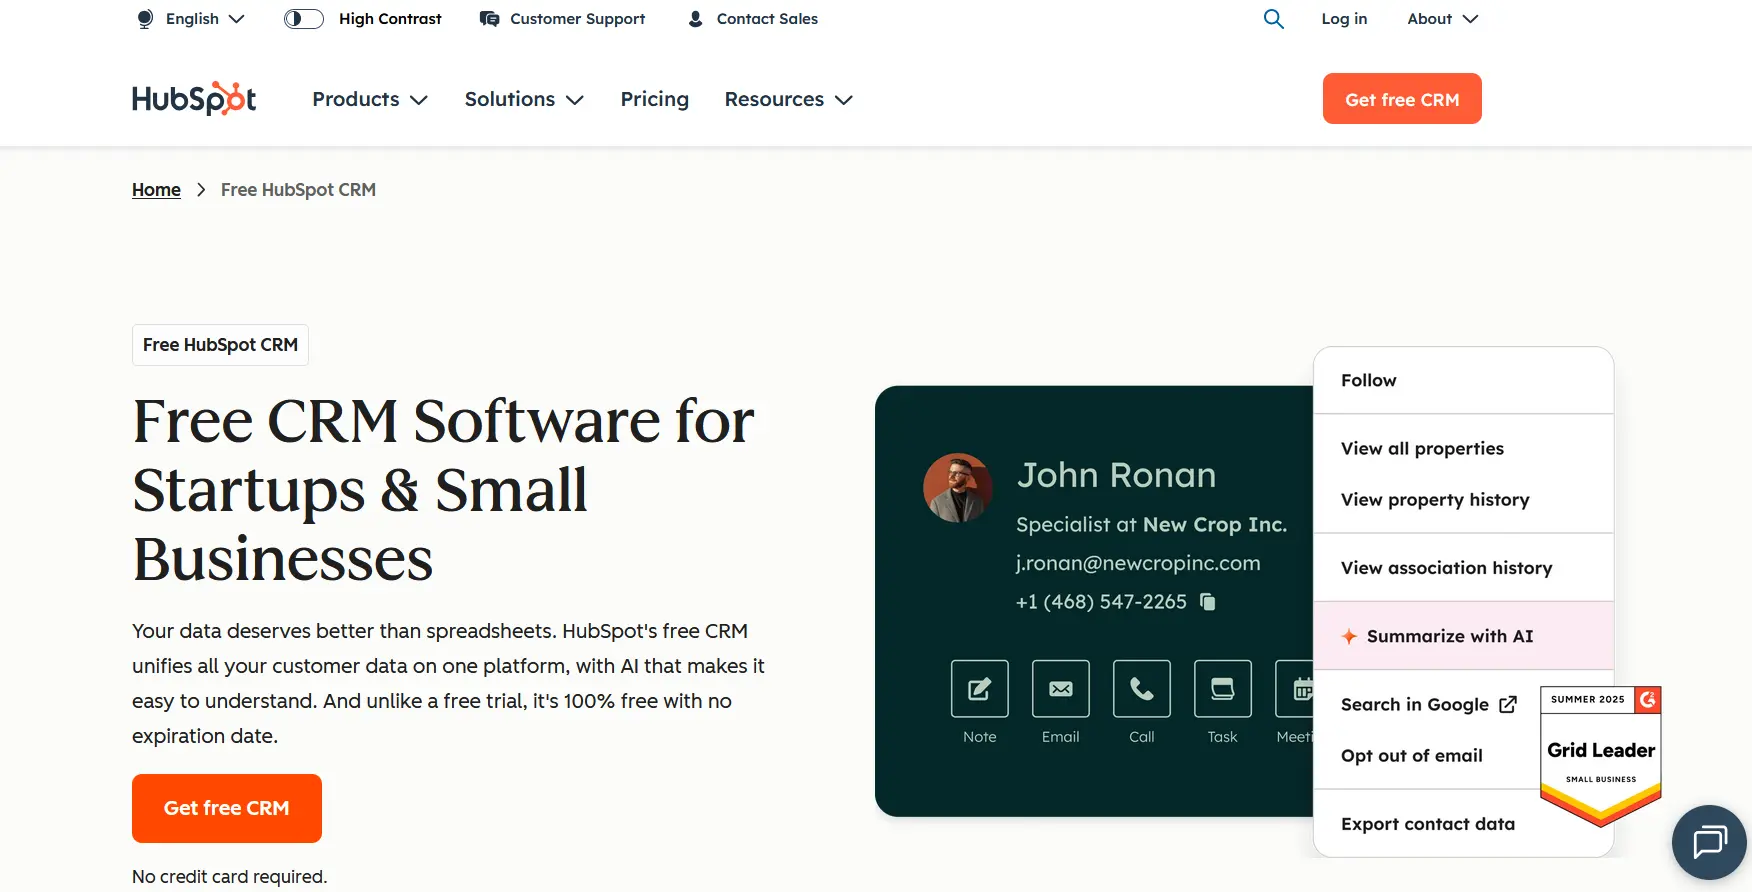
Task: Click the John Ronan contact name
Action: [1116, 475]
